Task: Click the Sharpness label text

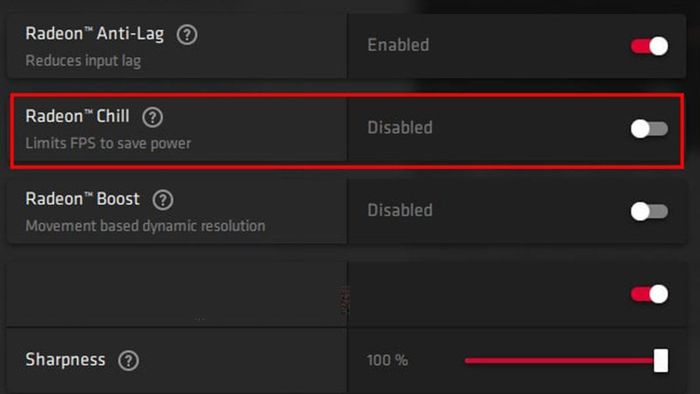Action: 65,360
